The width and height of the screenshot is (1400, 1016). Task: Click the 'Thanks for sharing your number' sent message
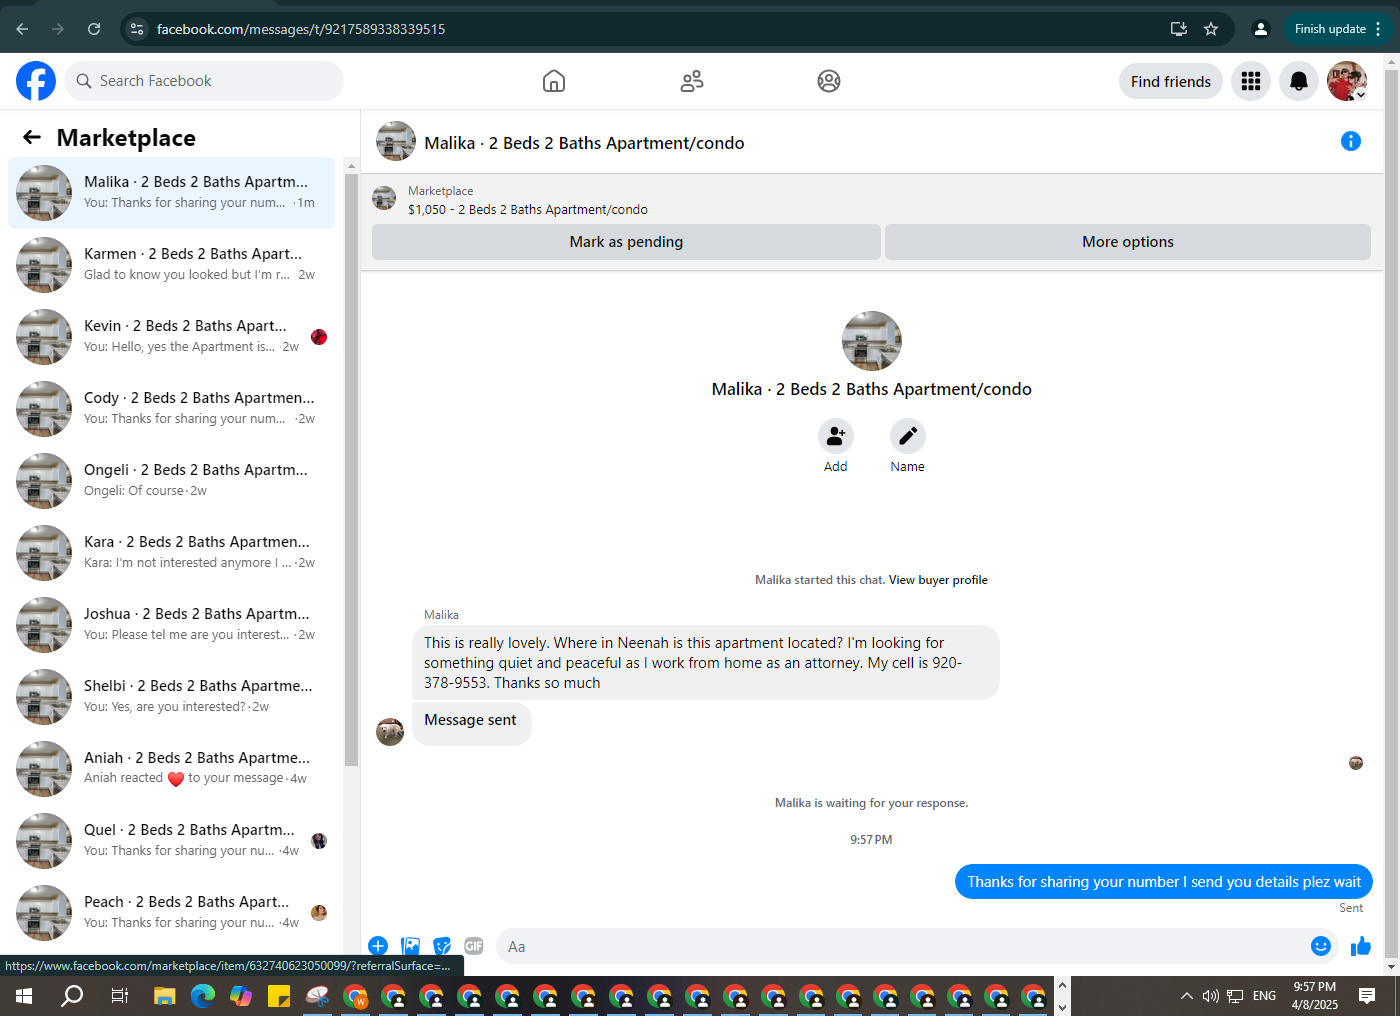point(1164,882)
